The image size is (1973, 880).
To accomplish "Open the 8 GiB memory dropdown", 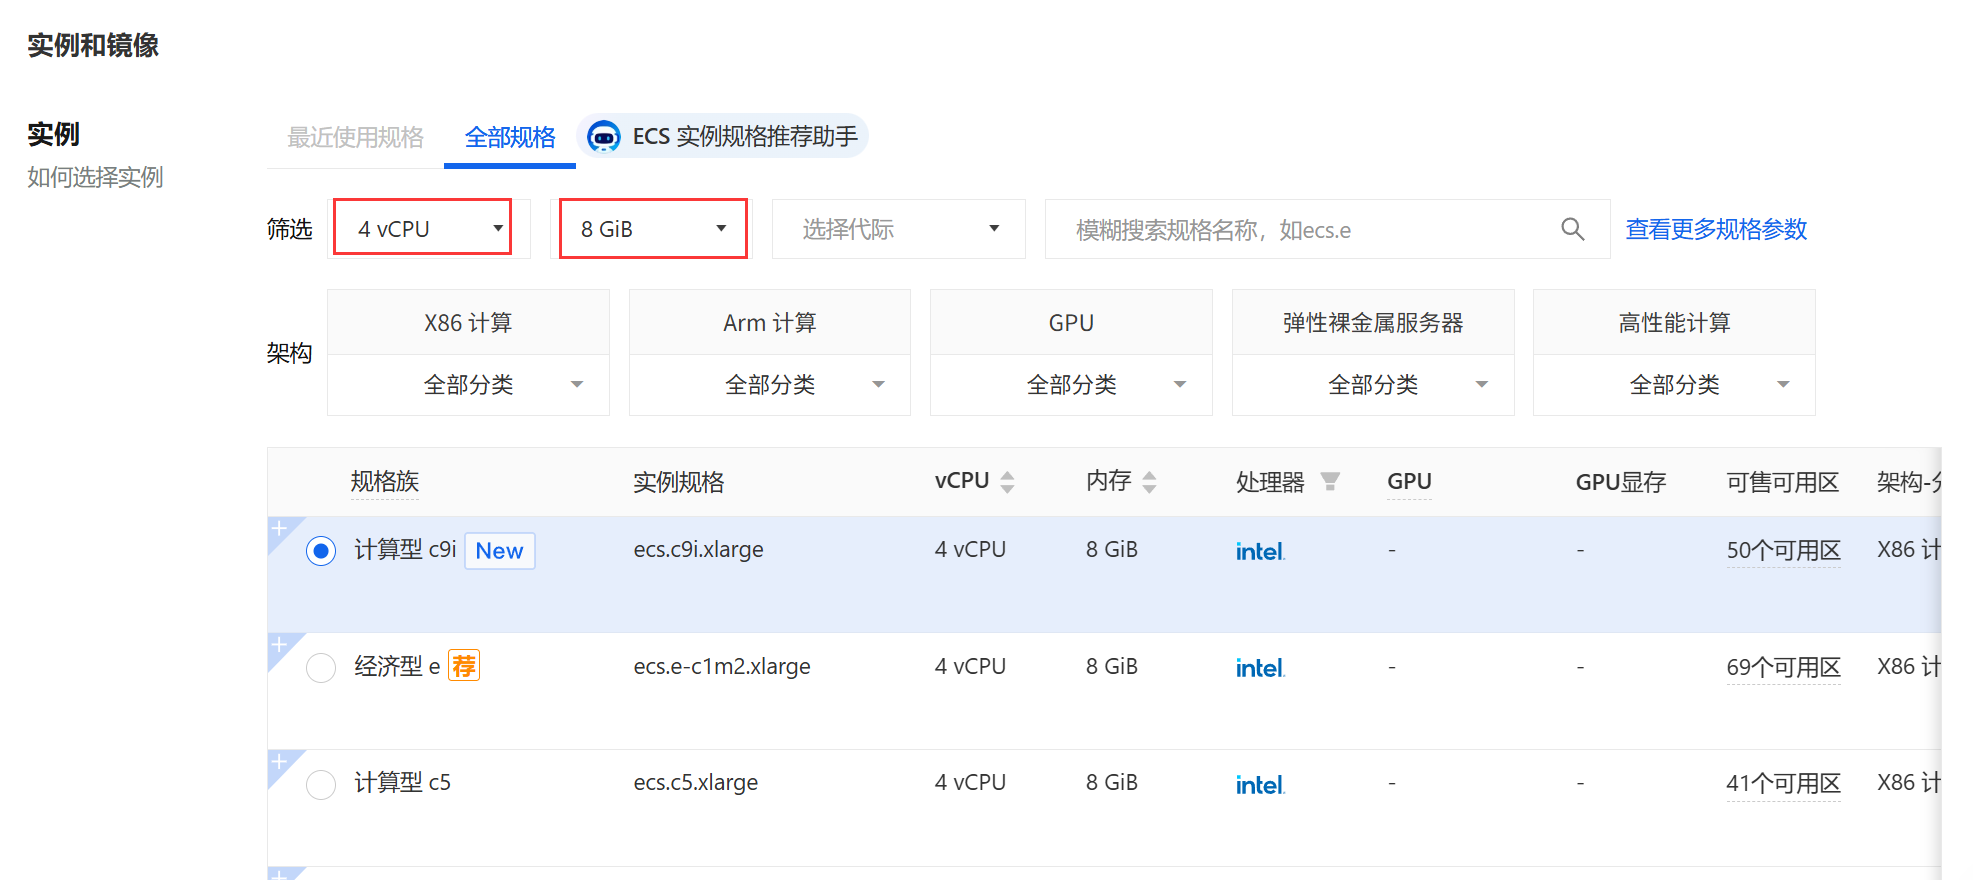I will 652,229.
